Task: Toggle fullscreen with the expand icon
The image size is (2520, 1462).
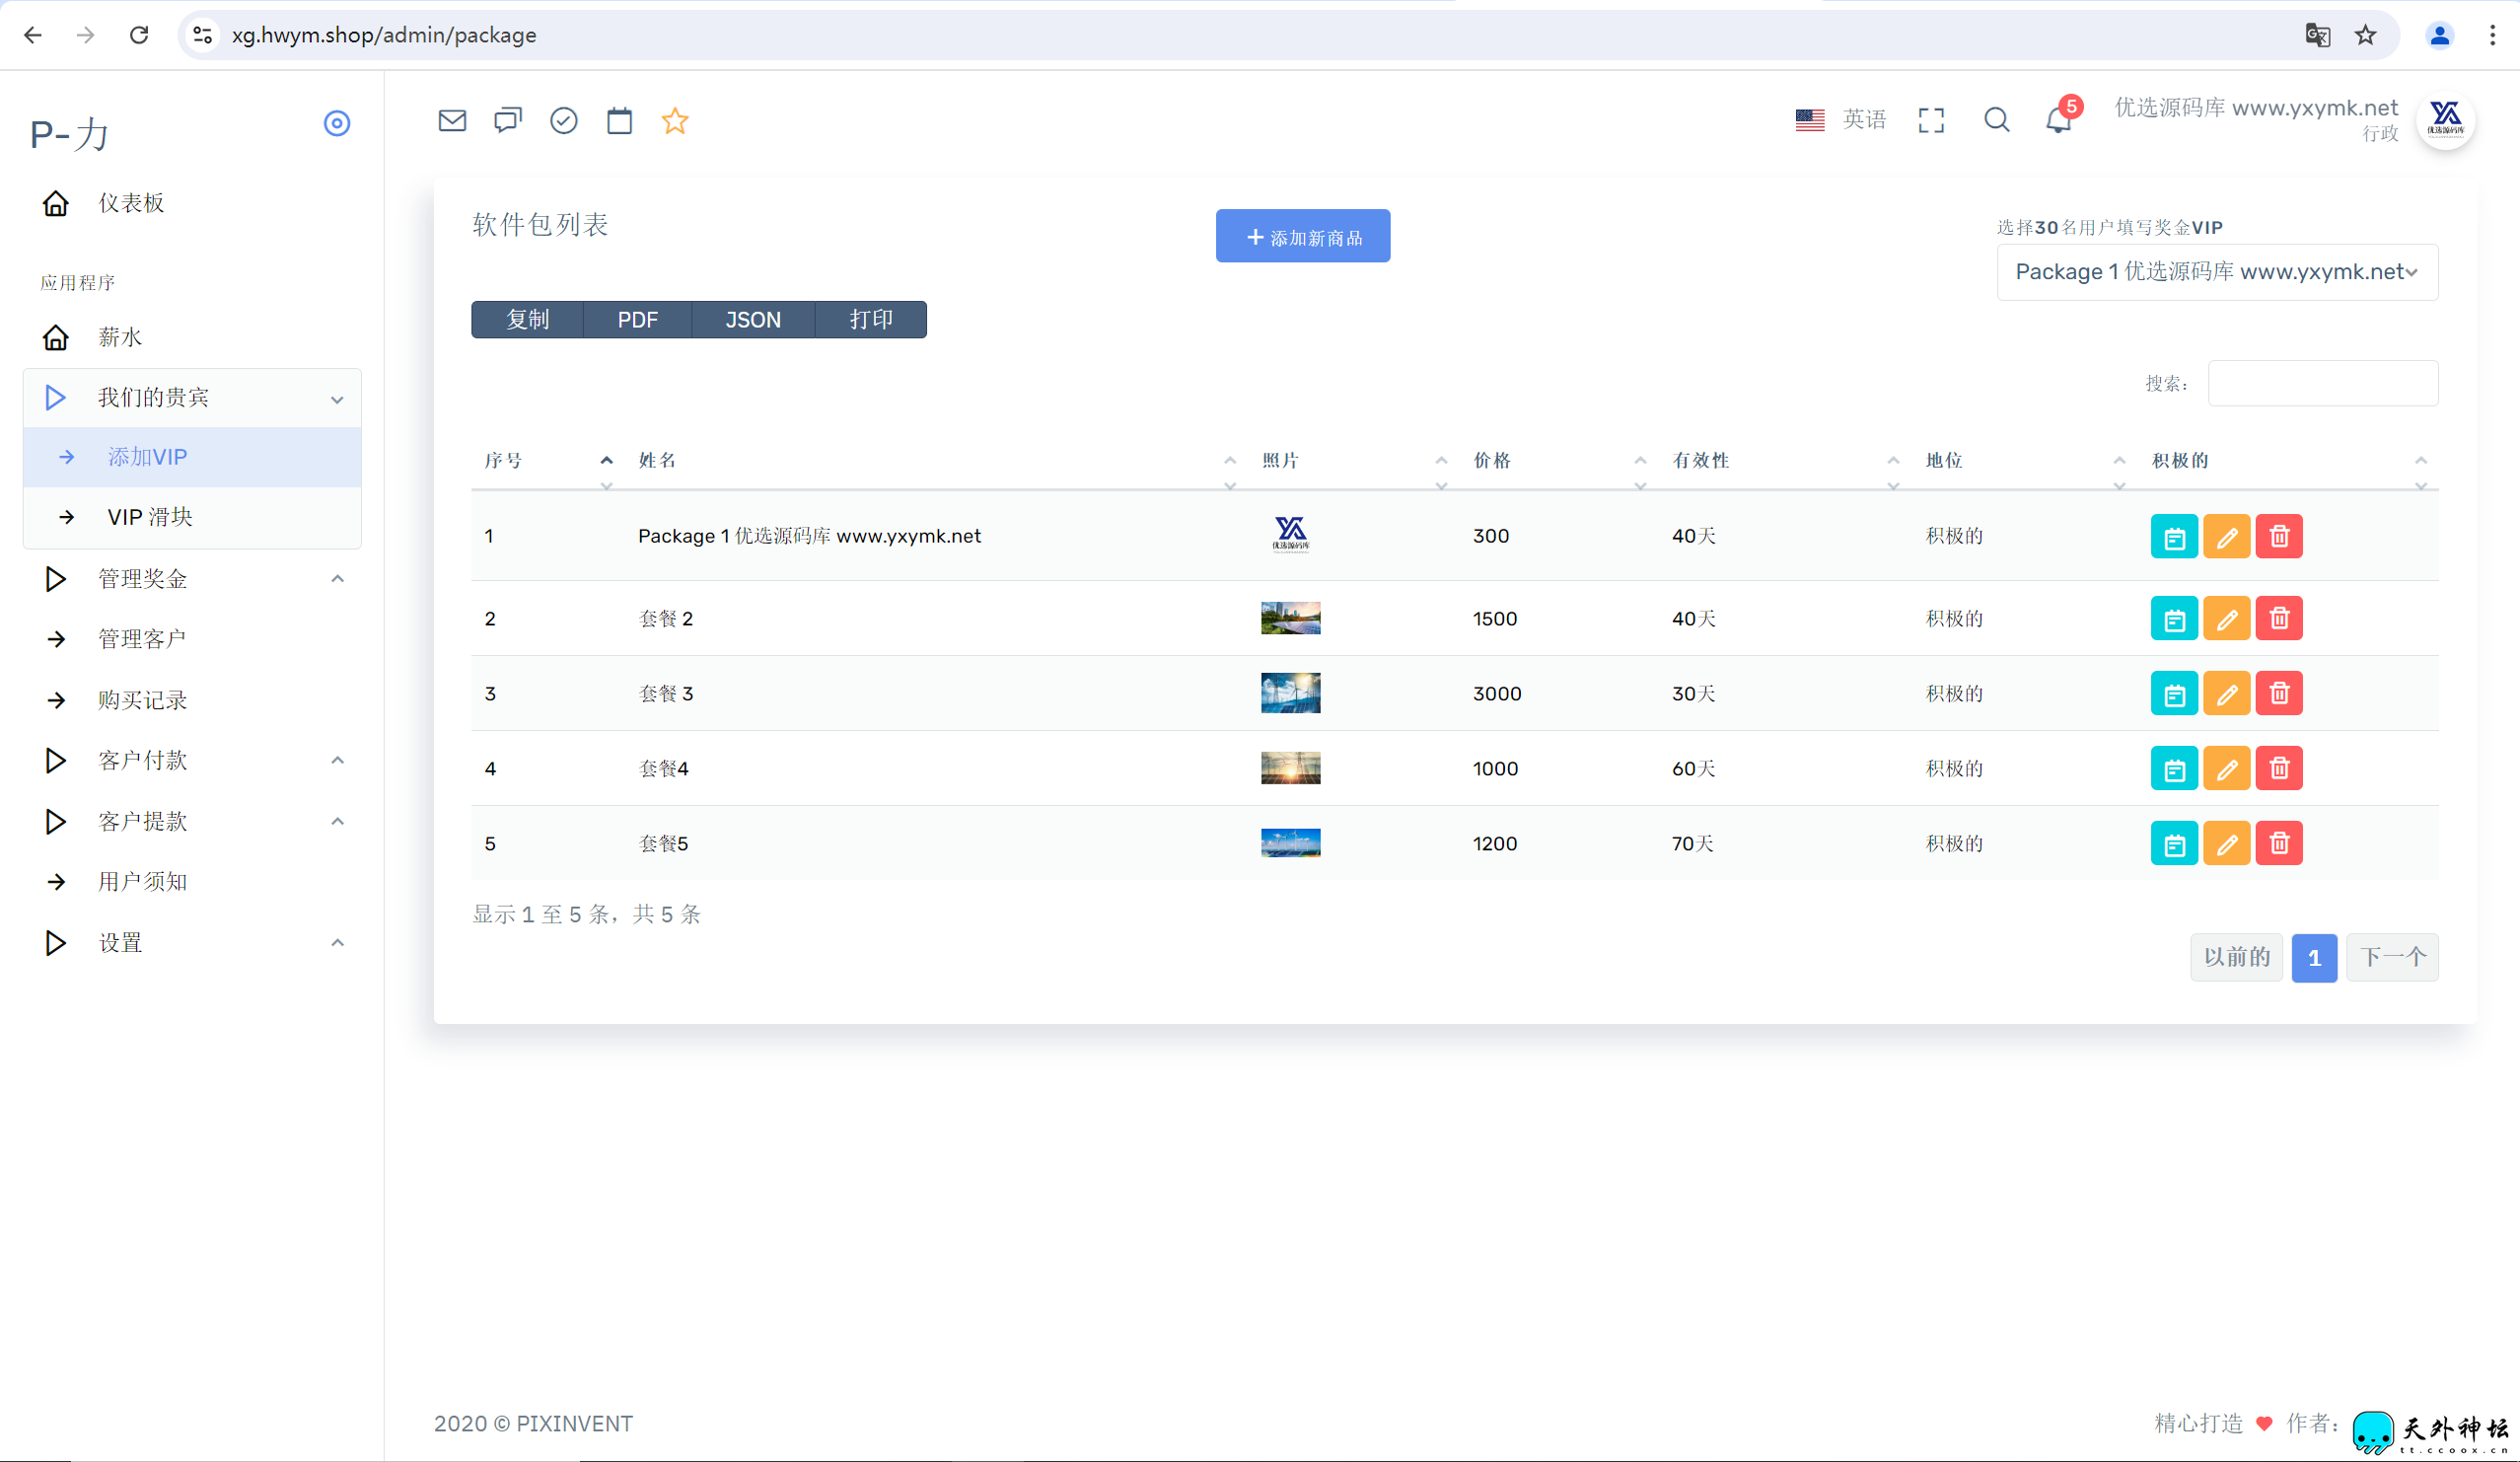Action: point(1931,120)
